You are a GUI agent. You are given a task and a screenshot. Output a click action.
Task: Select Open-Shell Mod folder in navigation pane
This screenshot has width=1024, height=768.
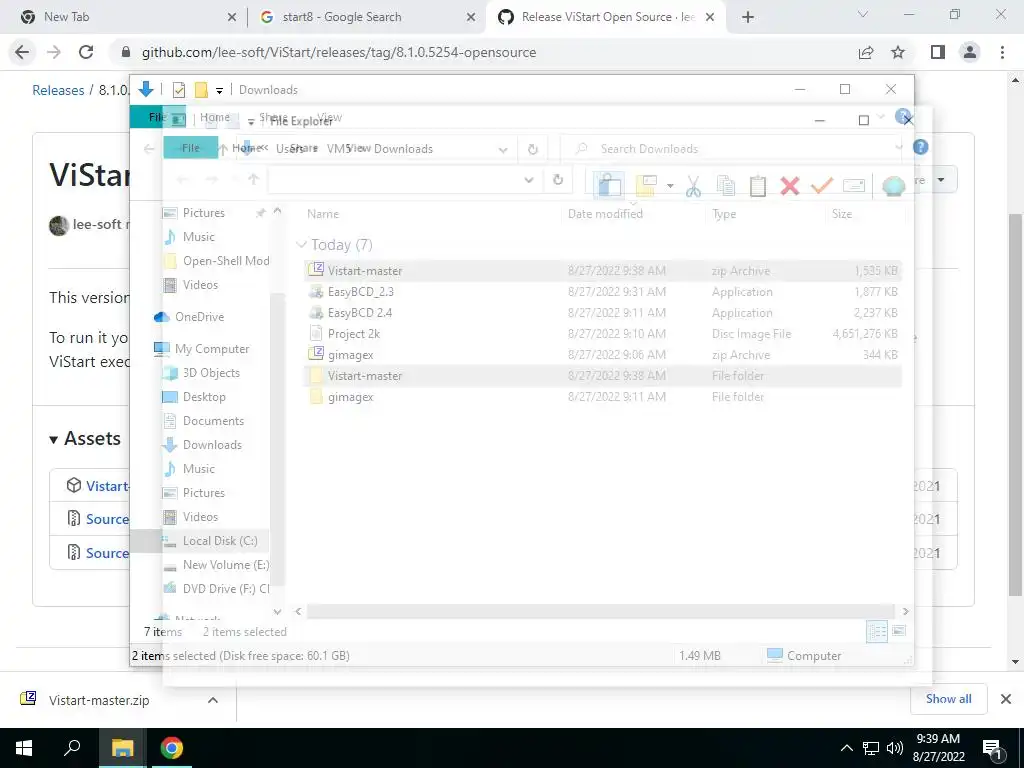[x=226, y=261]
